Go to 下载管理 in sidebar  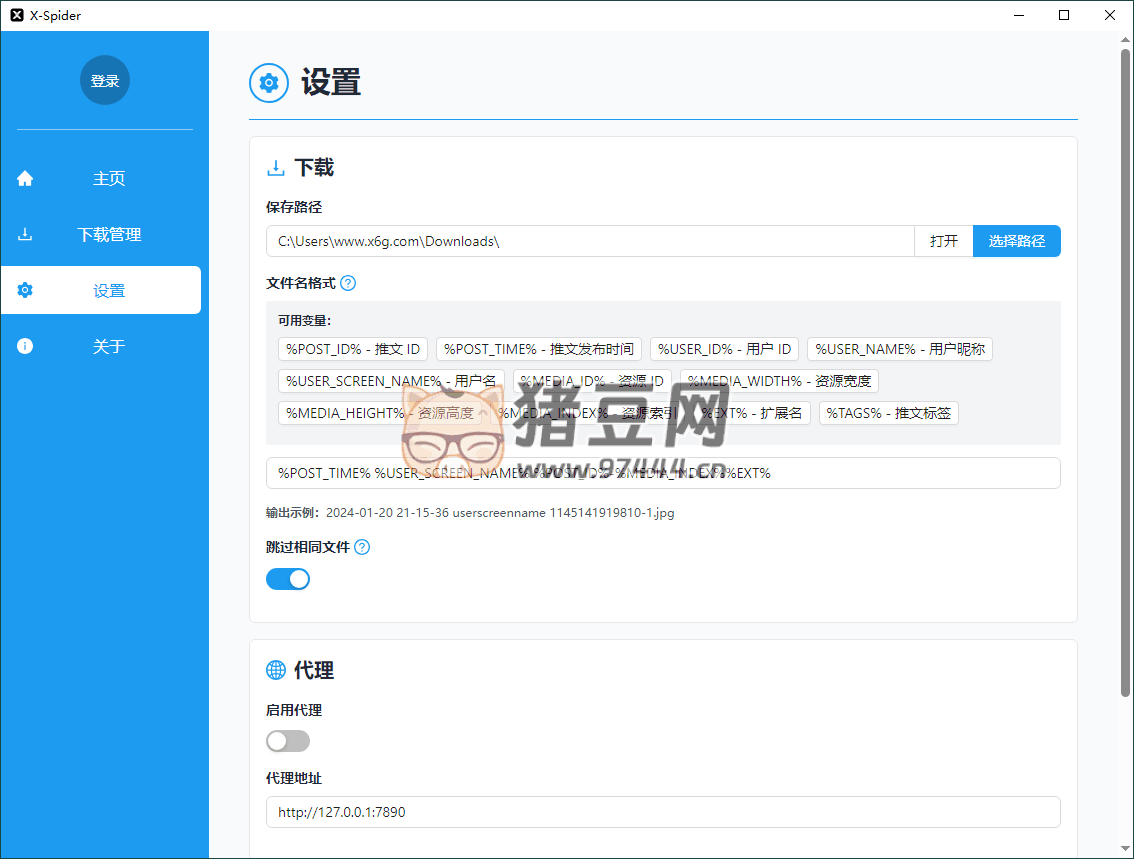click(108, 235)
